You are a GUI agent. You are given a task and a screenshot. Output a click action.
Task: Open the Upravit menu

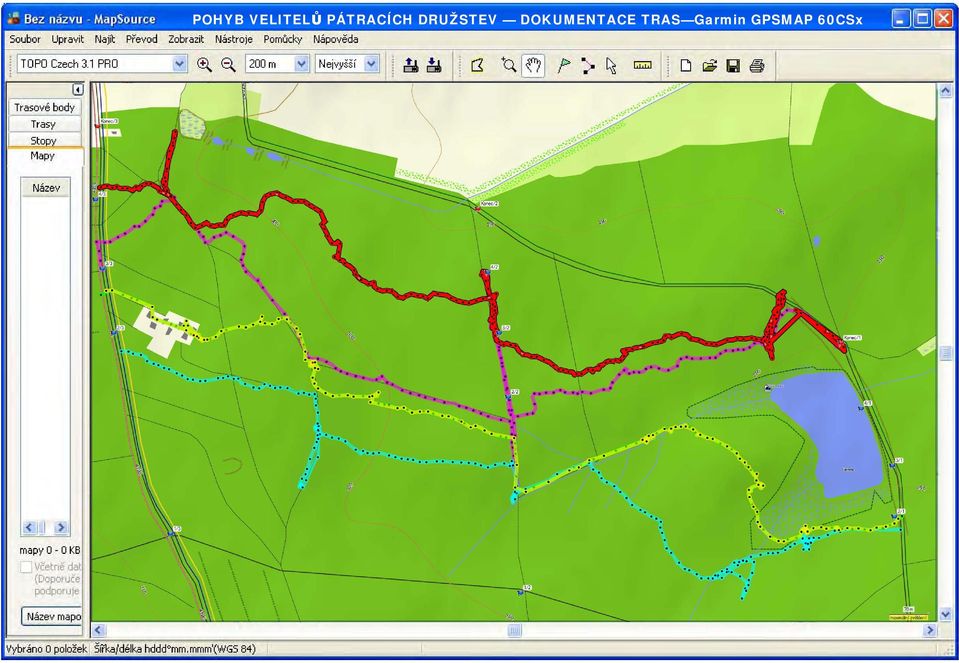(68, 39)
